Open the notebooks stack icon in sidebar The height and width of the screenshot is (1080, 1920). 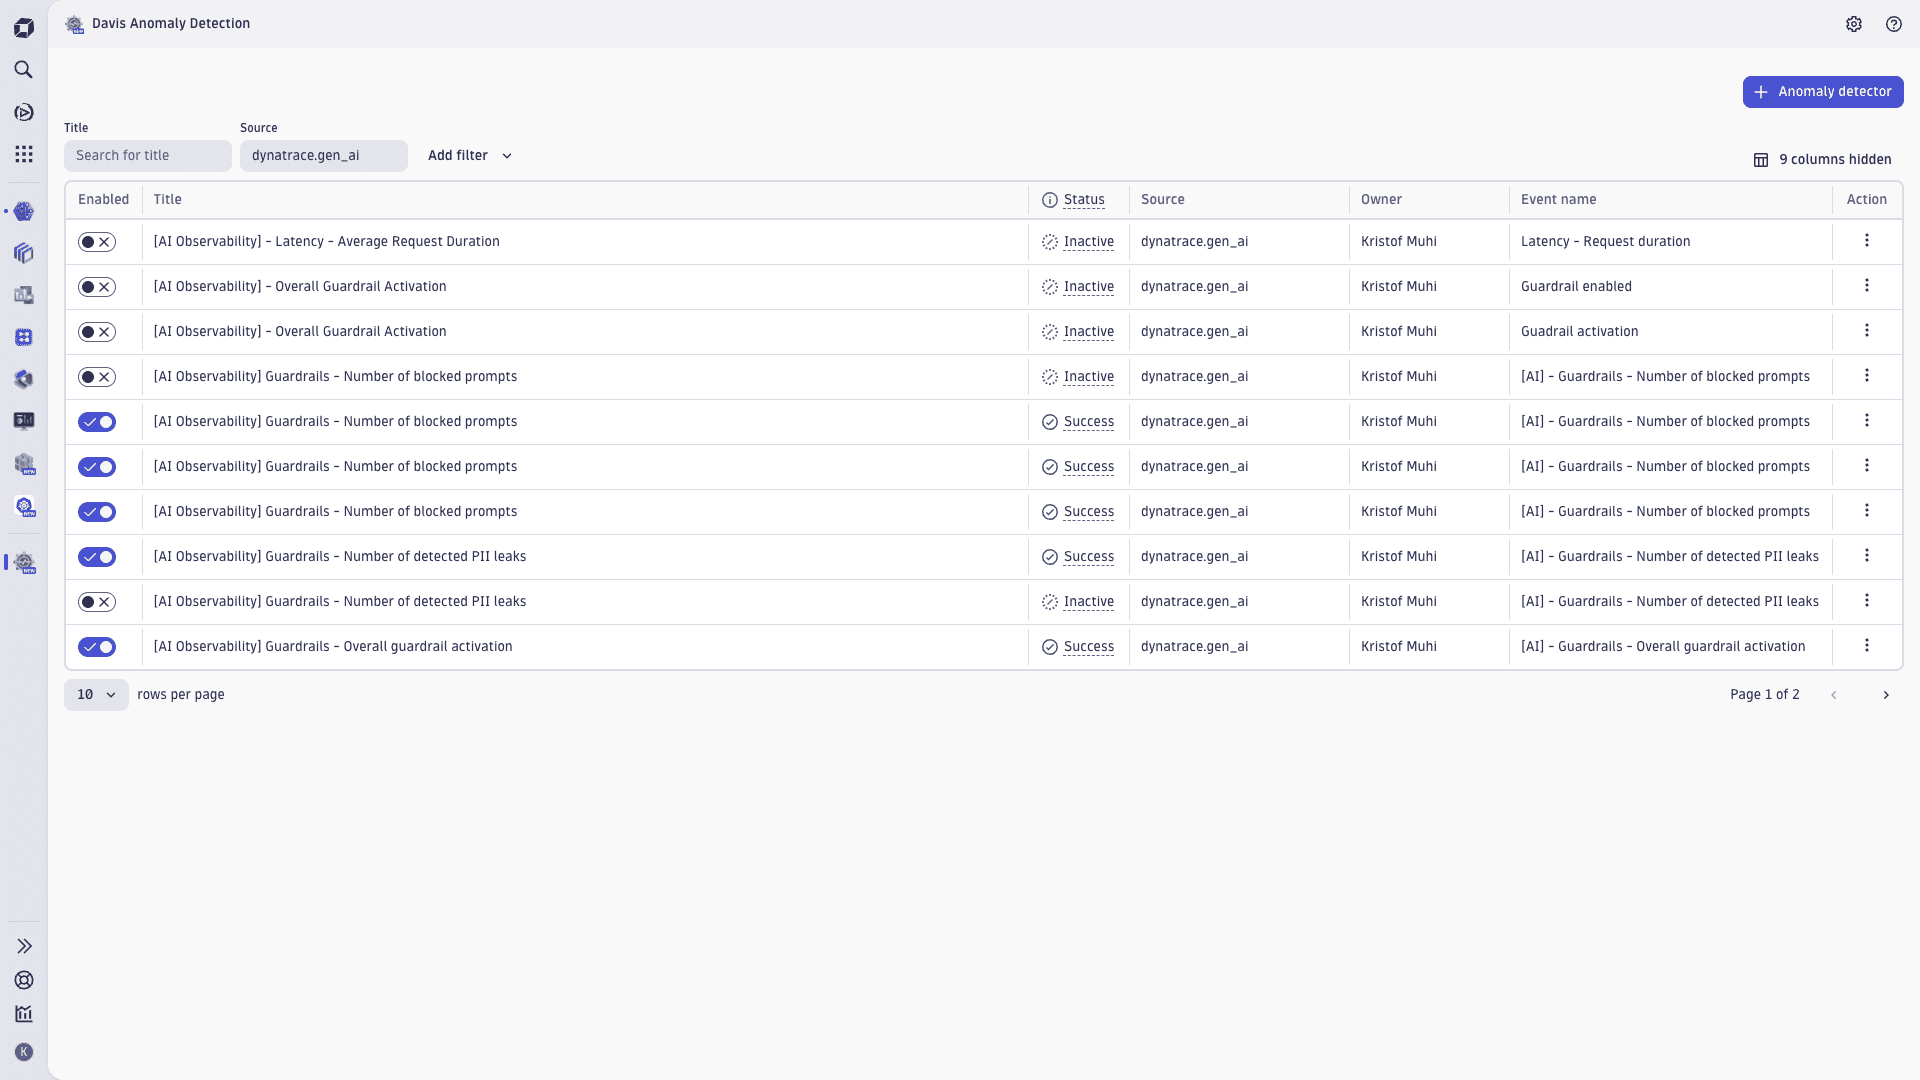[x=24, y=253]
